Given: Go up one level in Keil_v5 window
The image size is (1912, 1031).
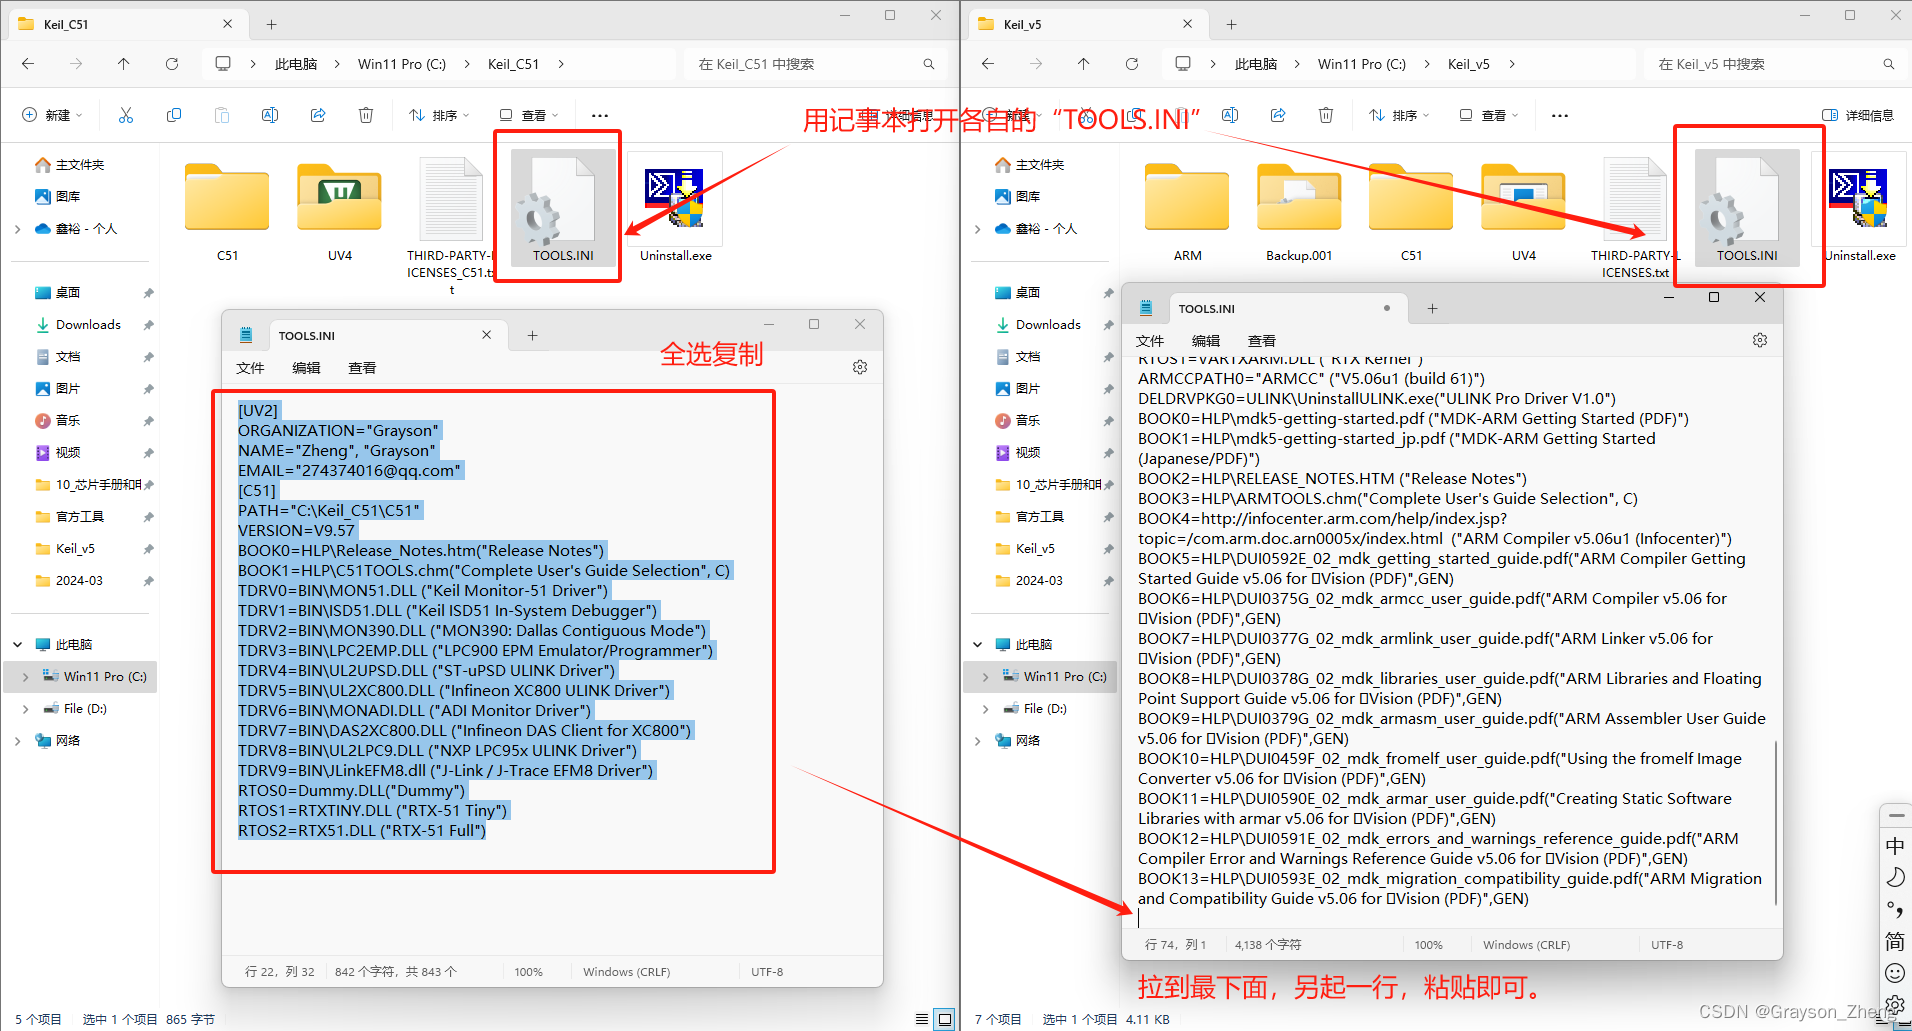Looking at the screenshot, I should click(1084, 64).
